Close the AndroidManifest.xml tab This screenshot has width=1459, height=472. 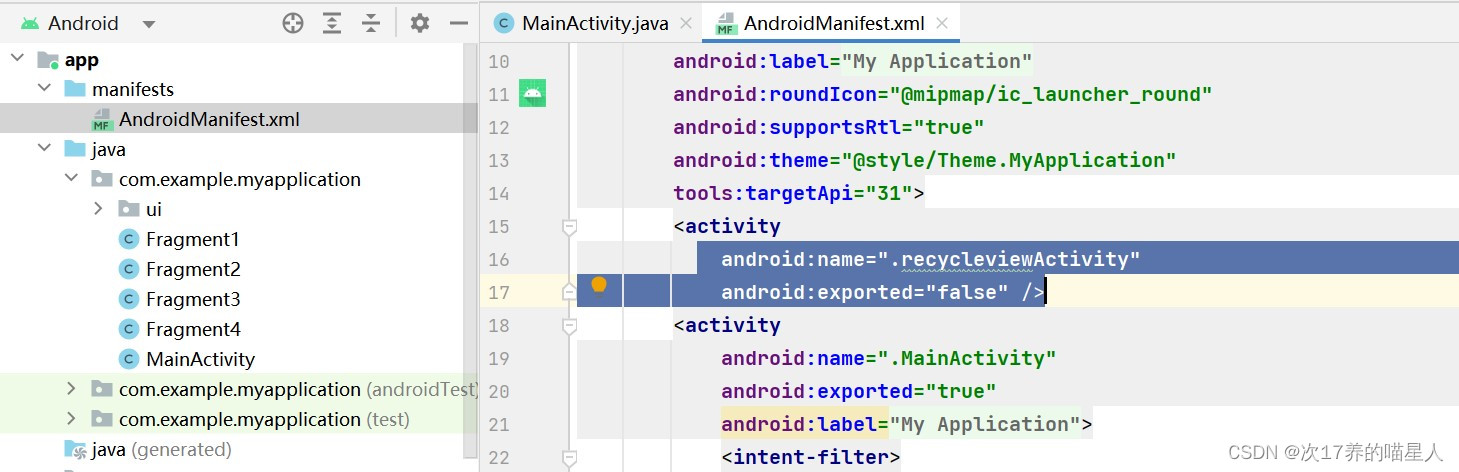[941, 23]
